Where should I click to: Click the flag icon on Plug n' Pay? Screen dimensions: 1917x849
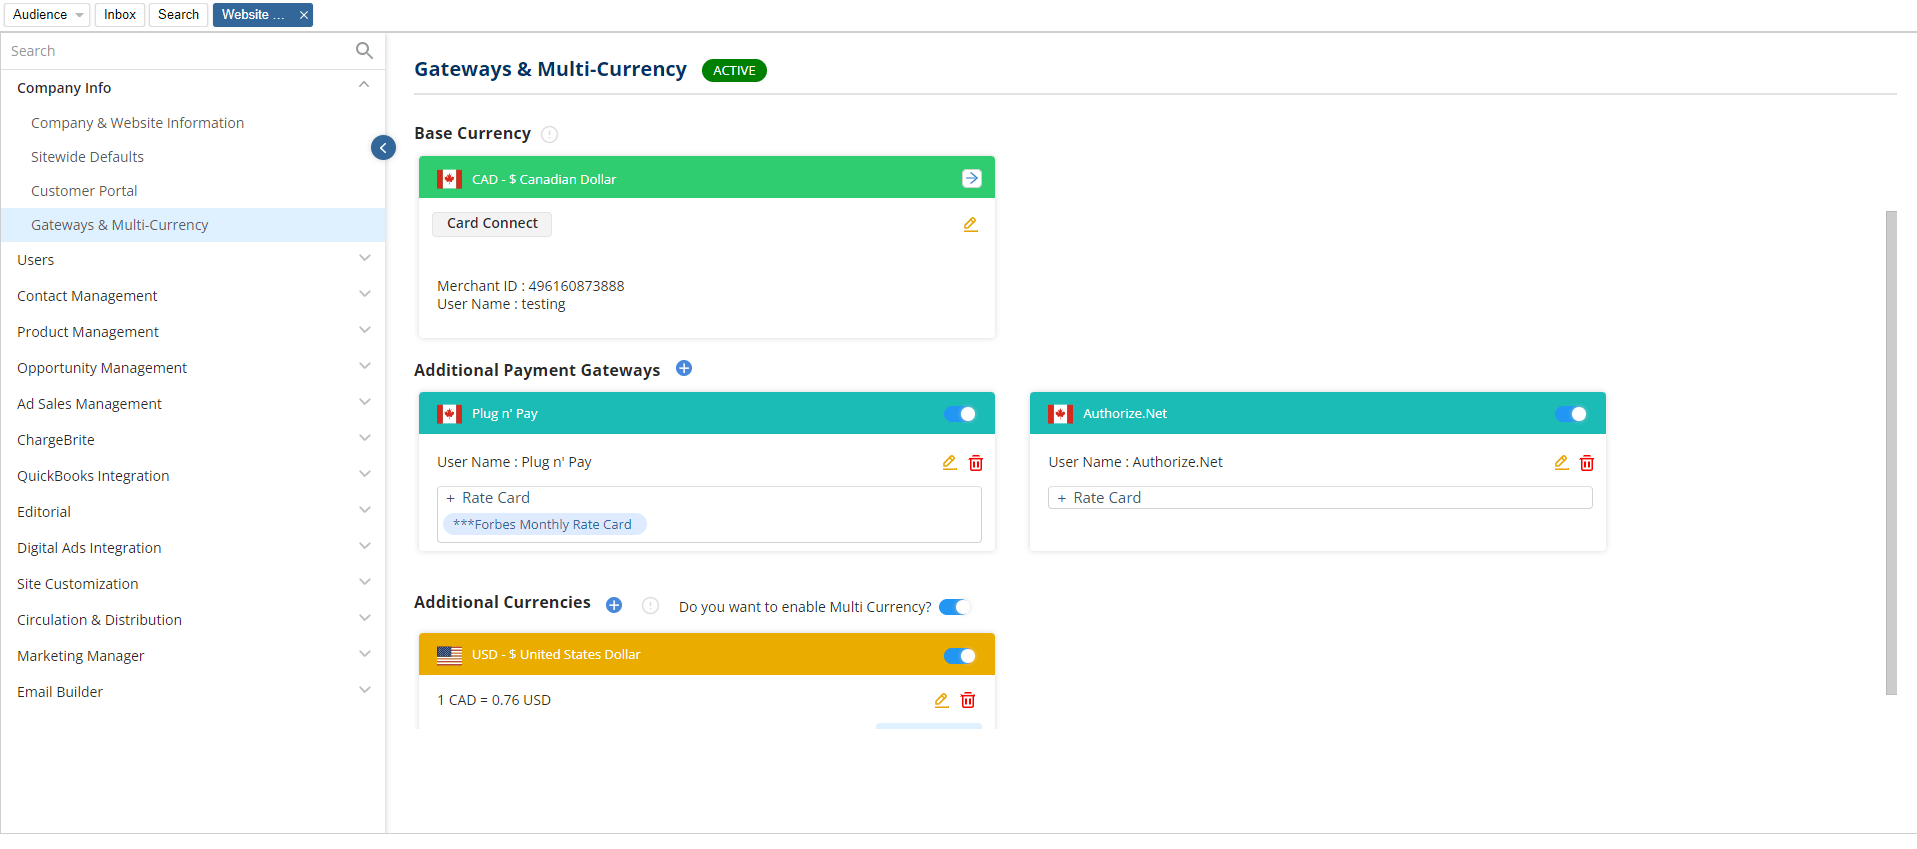[x=449, y=413]
